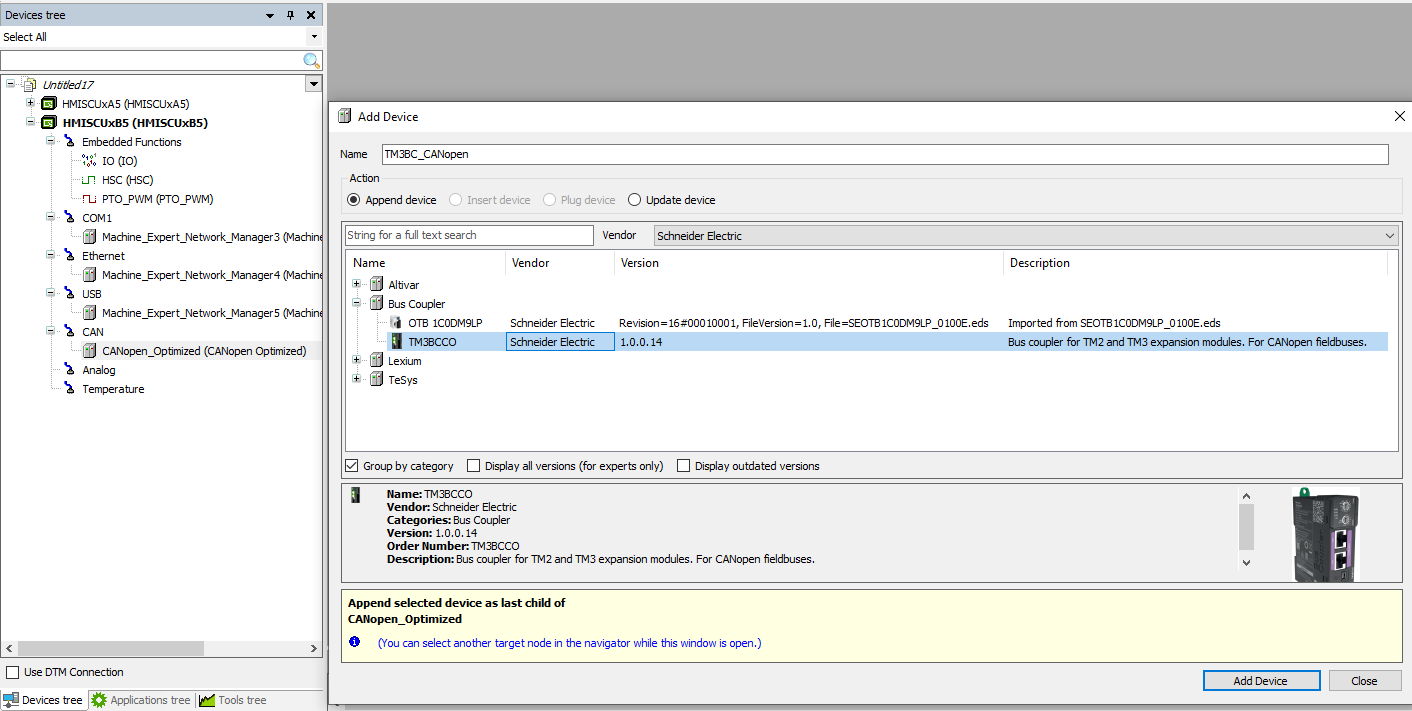Click the Machine_Expert_Network_Manager4 device icon
The image size is (1412, 711).
tap(89, 275)
